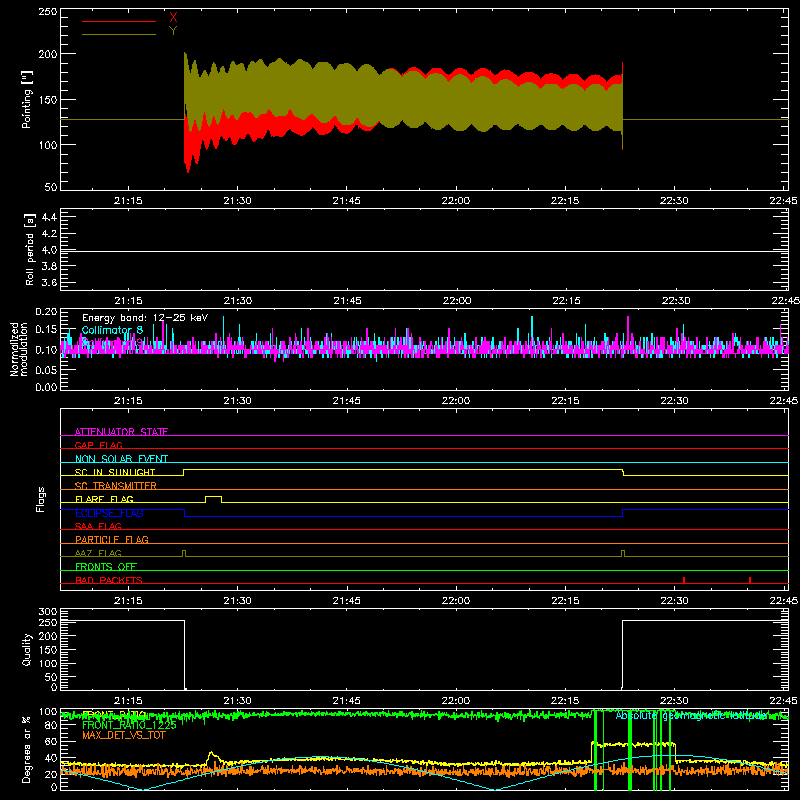Click the first BAD_PACKETS spike after 22:30
The image size is (800, 800).
point(684,580)
